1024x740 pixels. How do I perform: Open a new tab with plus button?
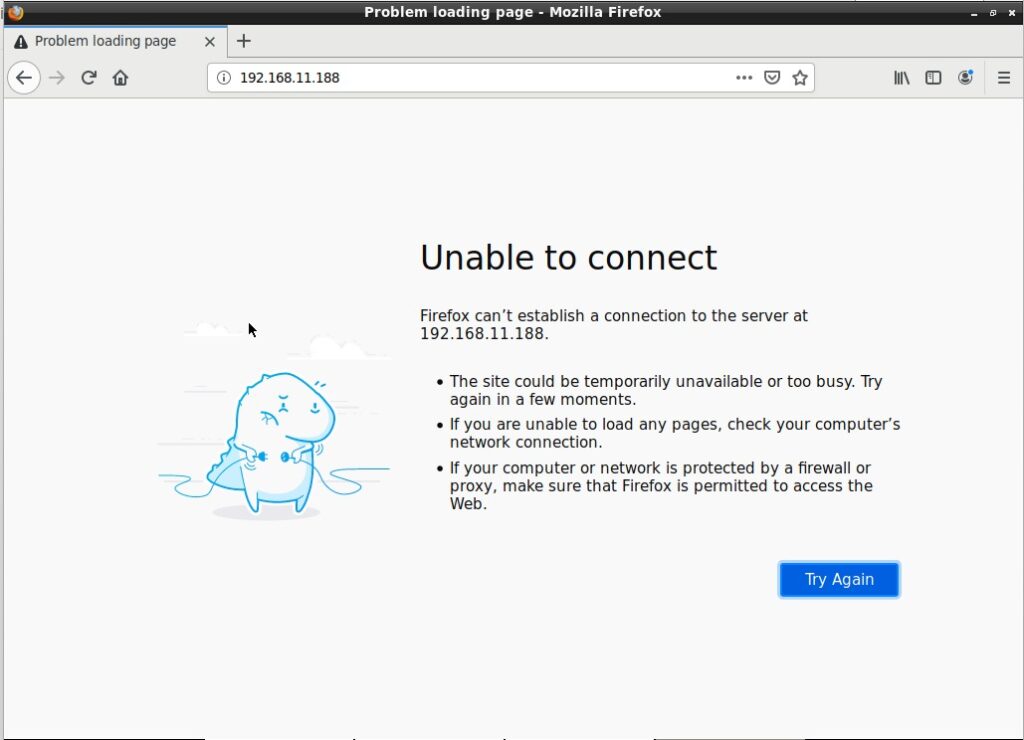coord(244,41)
